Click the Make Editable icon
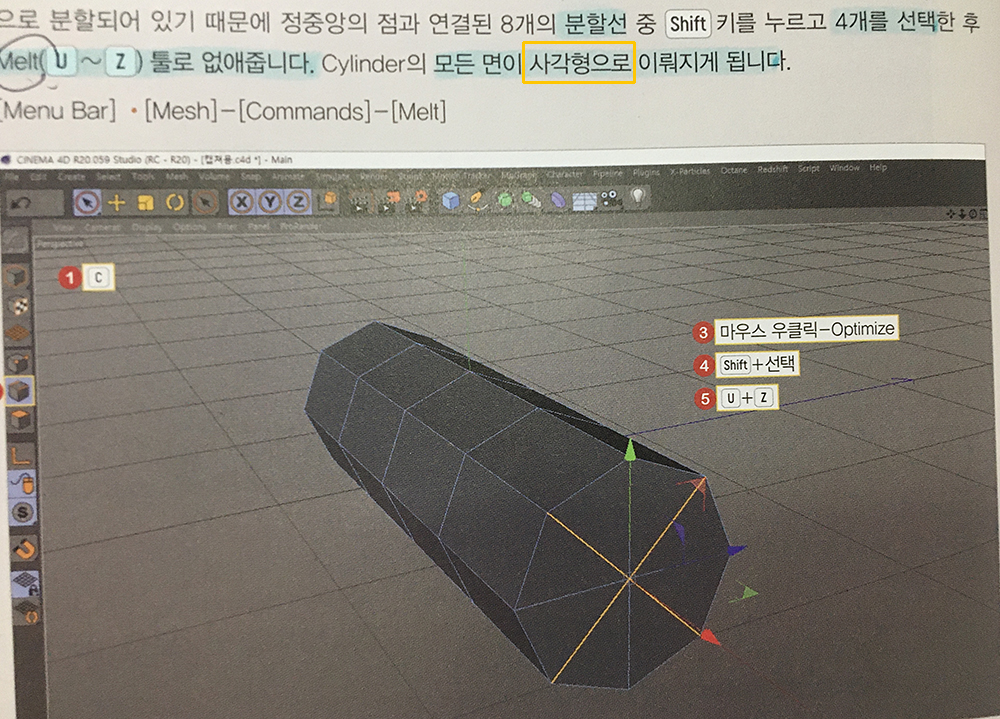The height and width of the screenshot is (719, 1000). point(15,239)
